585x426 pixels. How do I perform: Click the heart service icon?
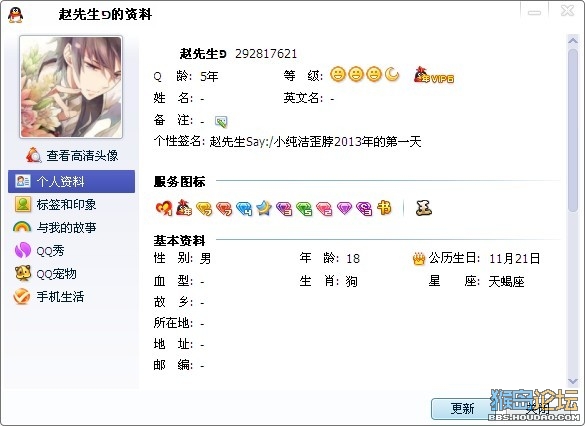[x=164, y=208]
